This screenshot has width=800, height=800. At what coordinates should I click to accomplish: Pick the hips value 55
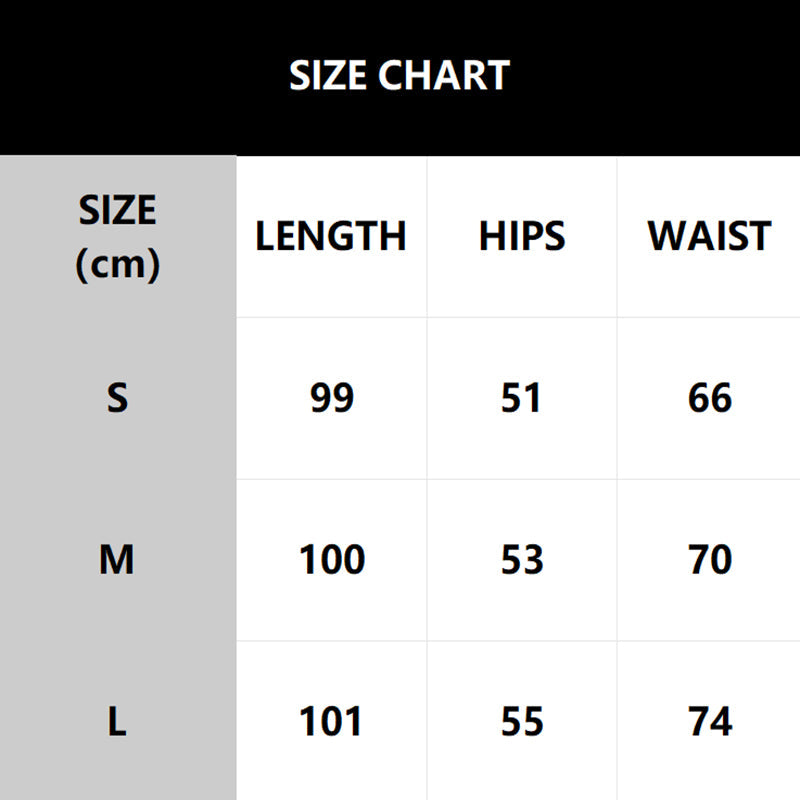coord(522,722)
